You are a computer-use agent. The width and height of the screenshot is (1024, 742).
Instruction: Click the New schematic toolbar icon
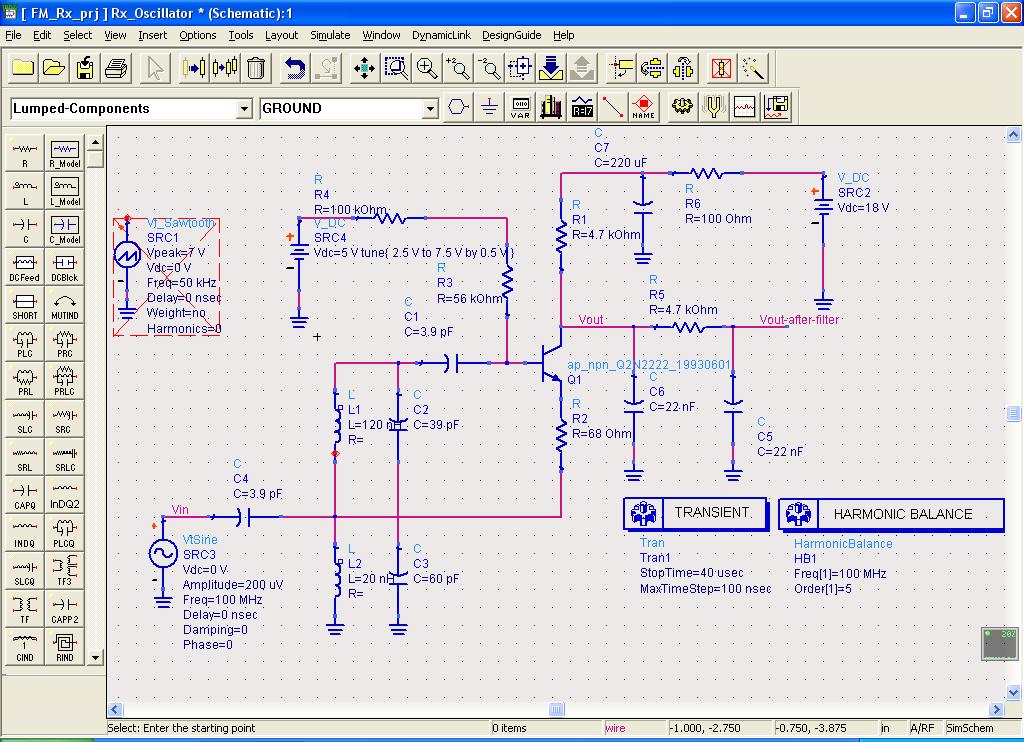coord(23,68)
